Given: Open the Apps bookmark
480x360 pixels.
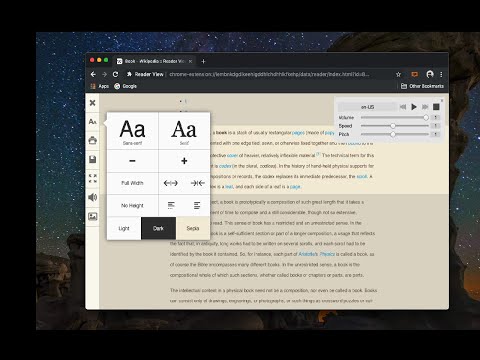Looking at the screenshot, I should (100, 86).
